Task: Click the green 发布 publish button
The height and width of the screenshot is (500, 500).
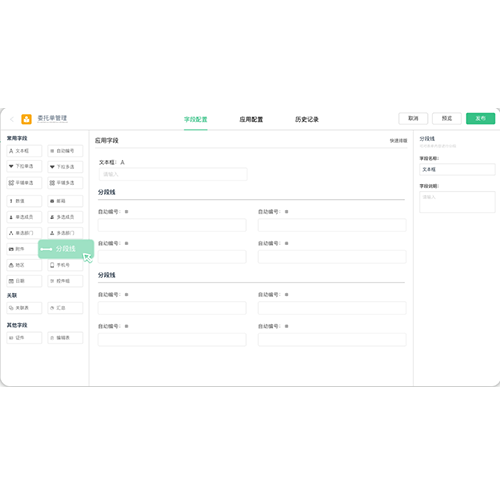Action: coord(480,118)
